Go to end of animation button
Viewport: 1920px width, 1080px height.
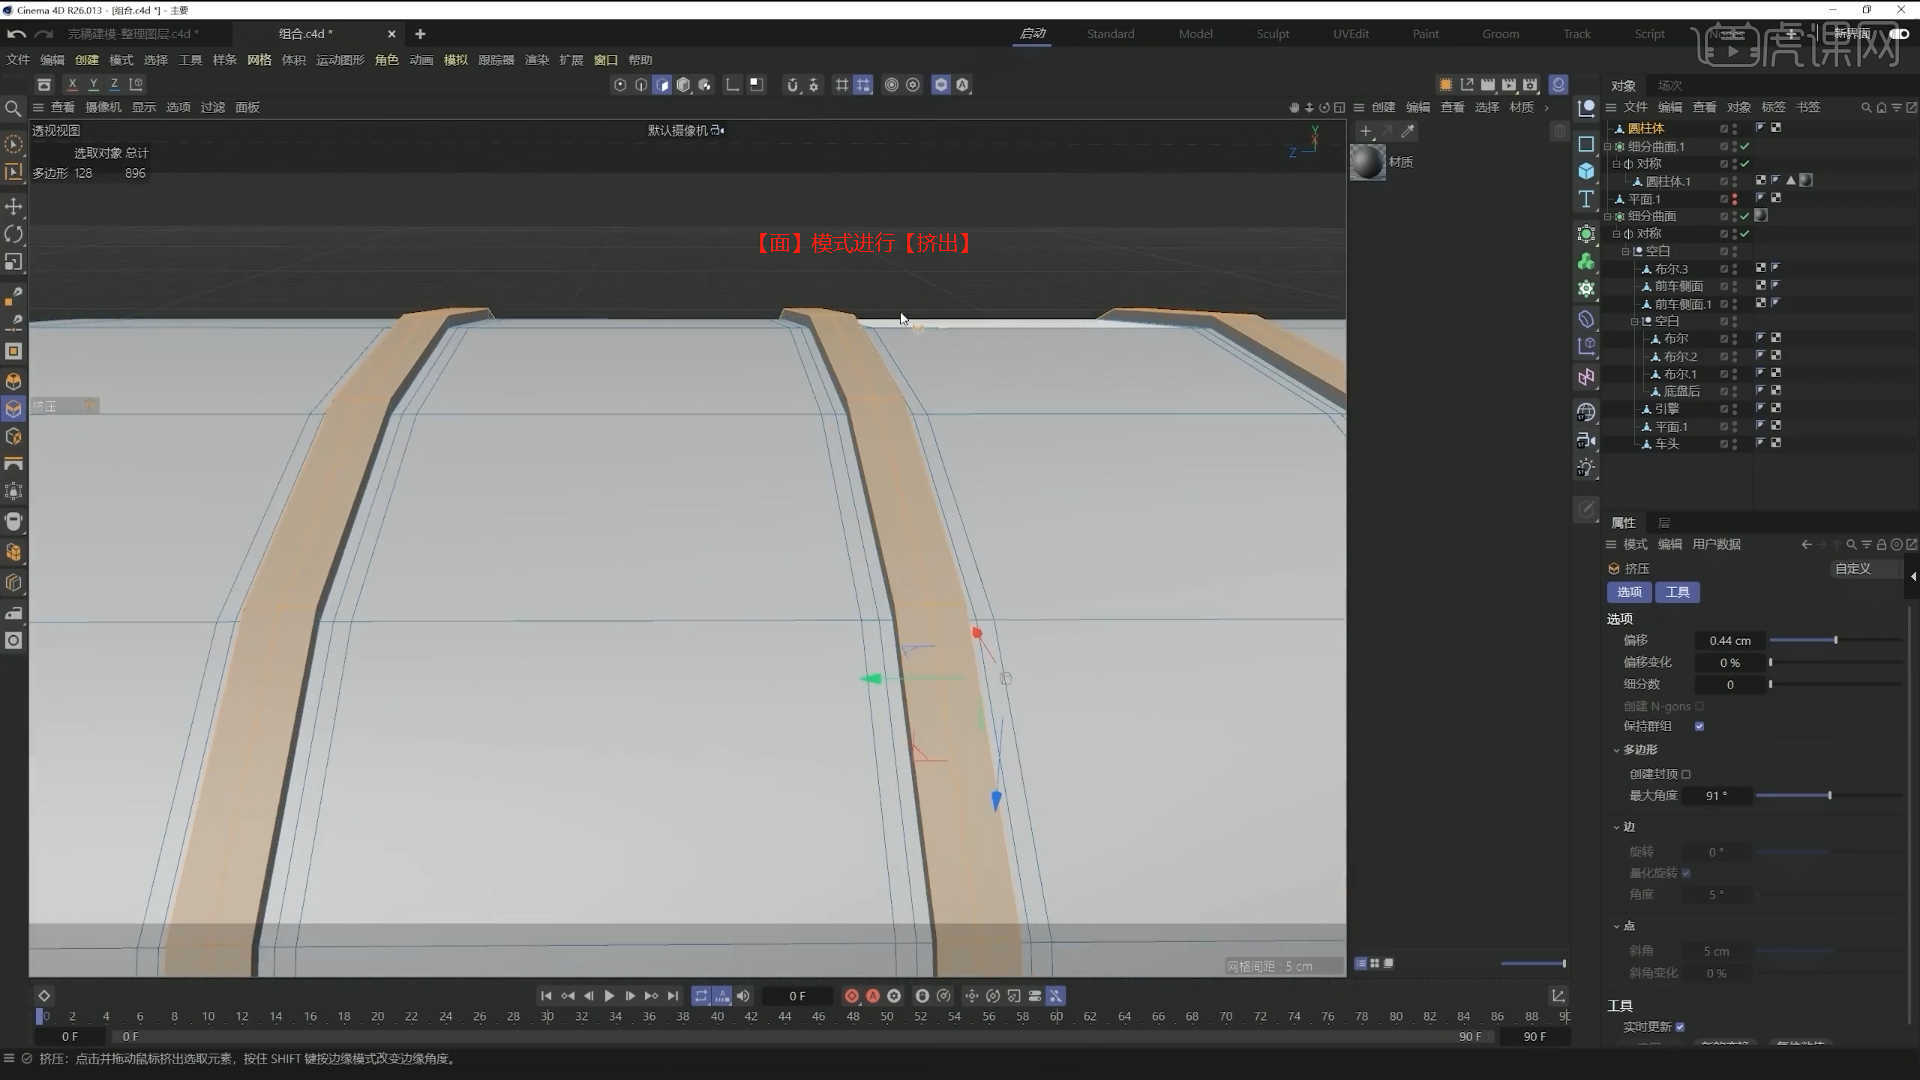[x=673, y=996]
